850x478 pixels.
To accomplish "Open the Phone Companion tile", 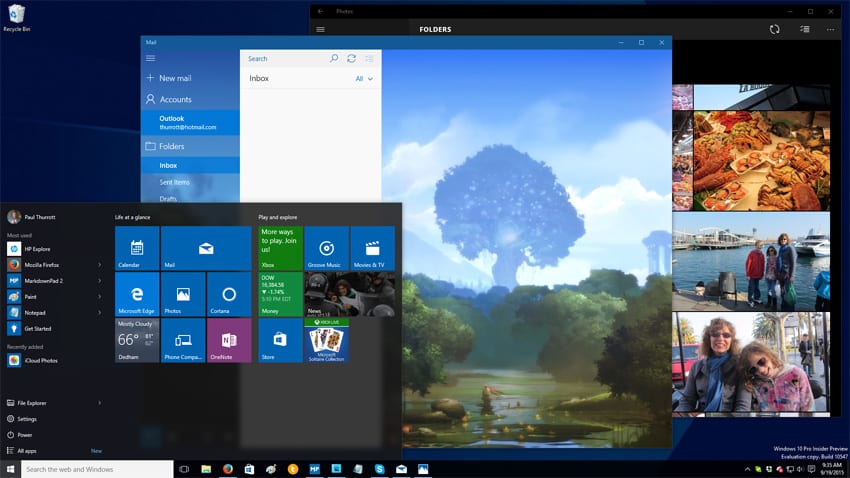I will pyautogui.click(x=183, y=340).
